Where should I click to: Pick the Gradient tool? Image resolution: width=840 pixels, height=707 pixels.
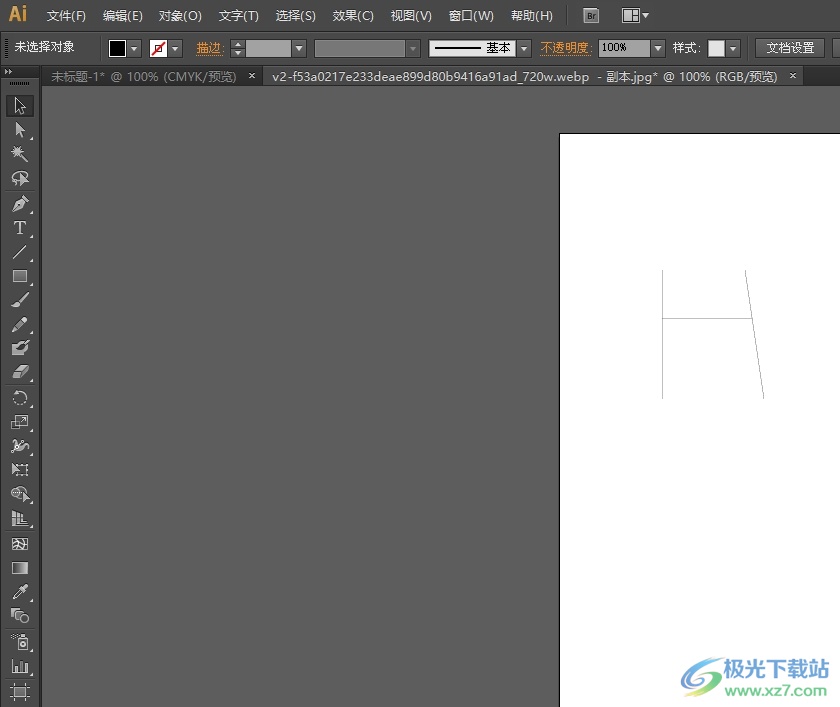click(20, 568)
